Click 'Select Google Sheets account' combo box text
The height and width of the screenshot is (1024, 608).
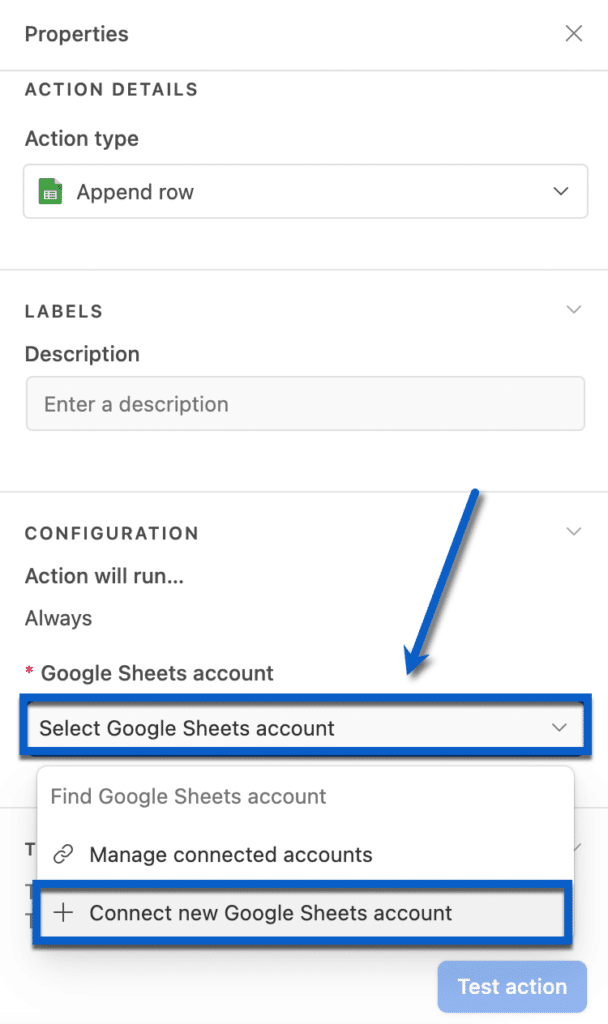click(x=187, y=728)
